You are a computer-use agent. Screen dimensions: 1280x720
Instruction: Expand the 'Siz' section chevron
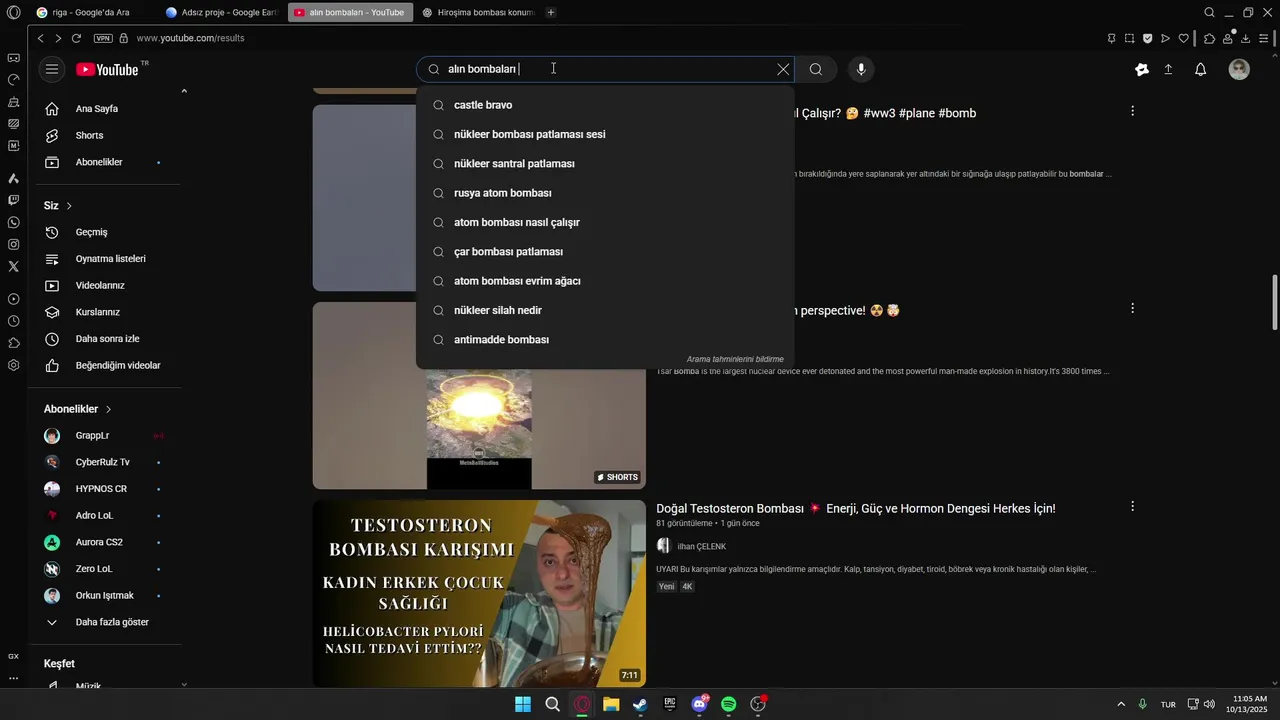pos(69,206)
